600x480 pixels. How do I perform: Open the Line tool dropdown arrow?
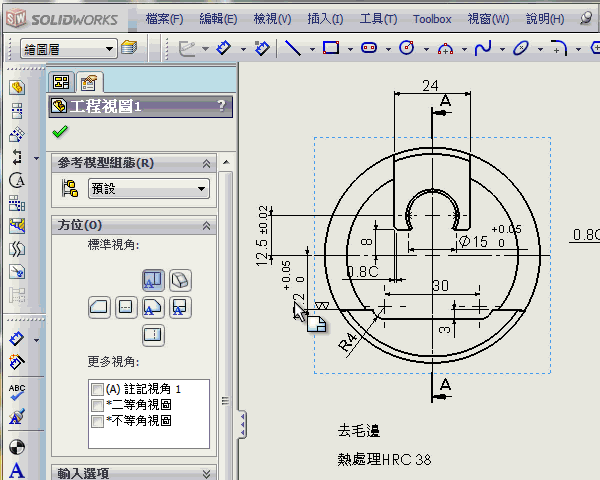click(x=312, y=49)
